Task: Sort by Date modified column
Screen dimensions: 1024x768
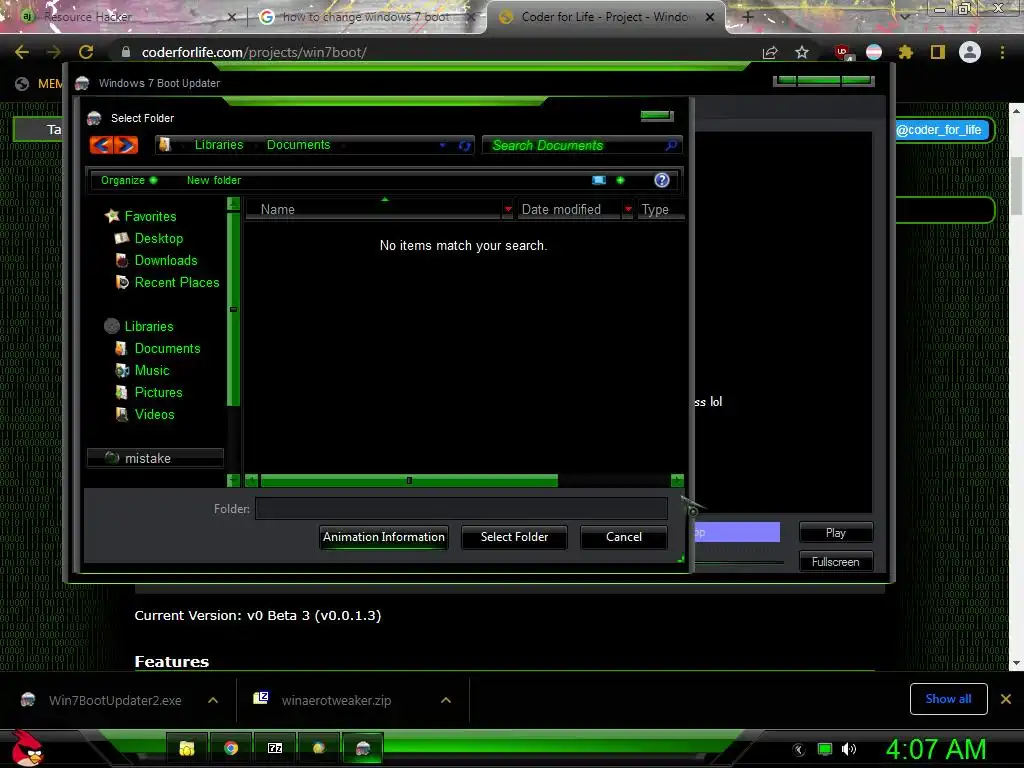Action: click(x=569, y=210)
